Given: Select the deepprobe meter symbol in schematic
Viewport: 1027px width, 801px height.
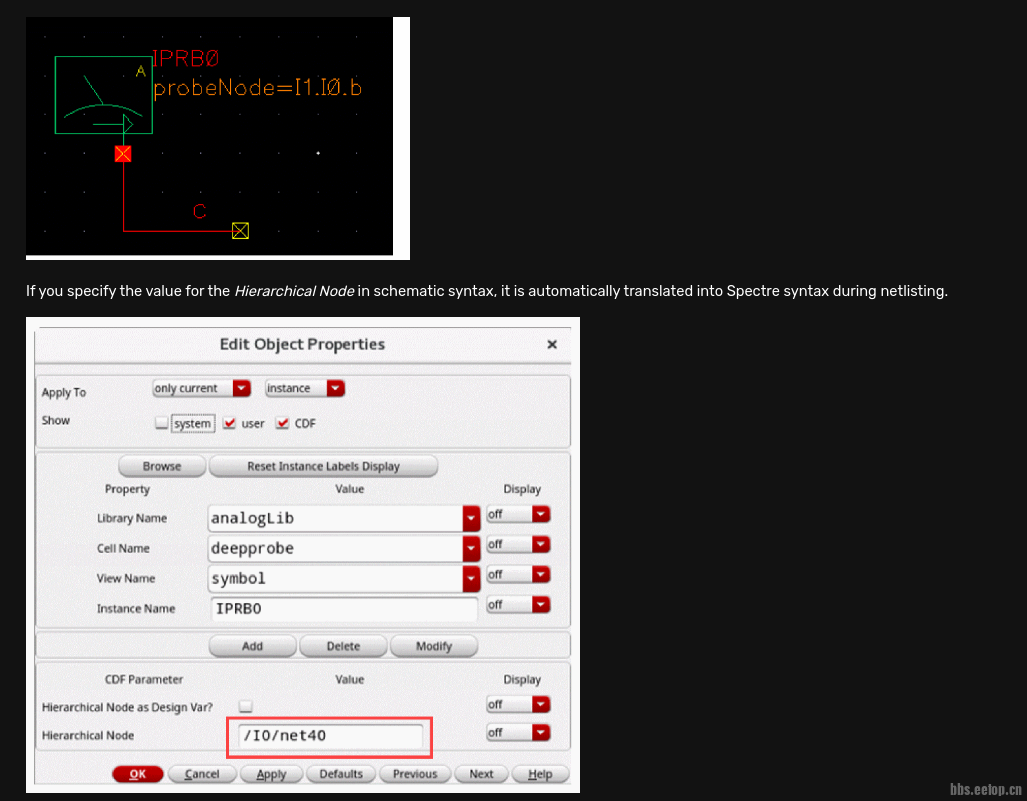Looking at the screenshot, I should click(x=103, y=95).
